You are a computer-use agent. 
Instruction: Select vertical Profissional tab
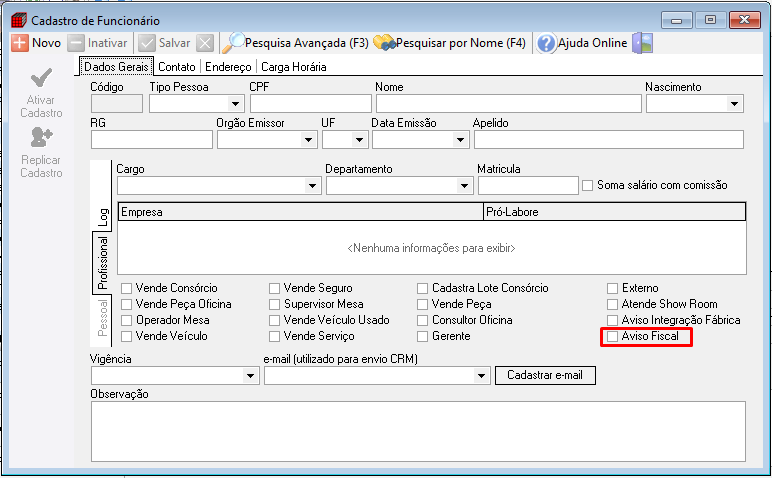click(102, 262)
